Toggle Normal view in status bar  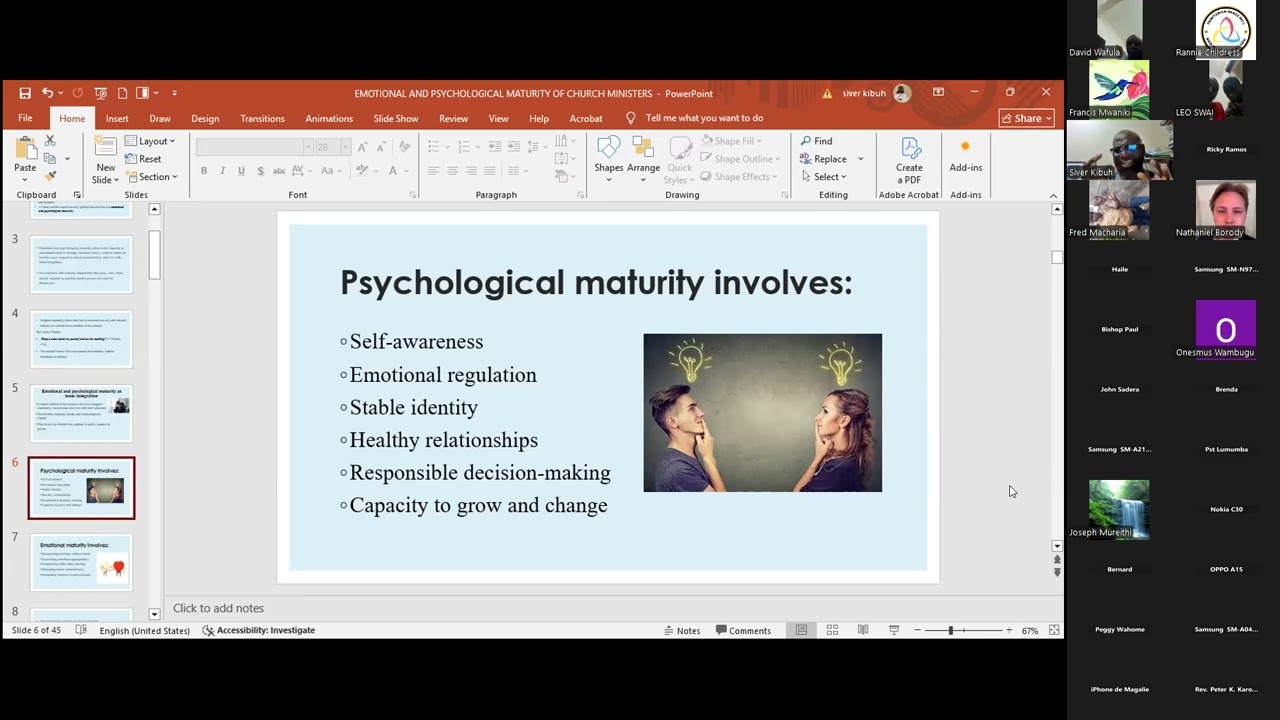[x=801, y=630]
